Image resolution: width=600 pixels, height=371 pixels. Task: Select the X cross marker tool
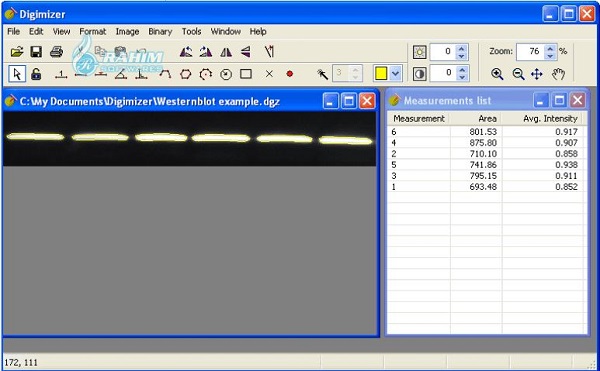click(269, 74)
